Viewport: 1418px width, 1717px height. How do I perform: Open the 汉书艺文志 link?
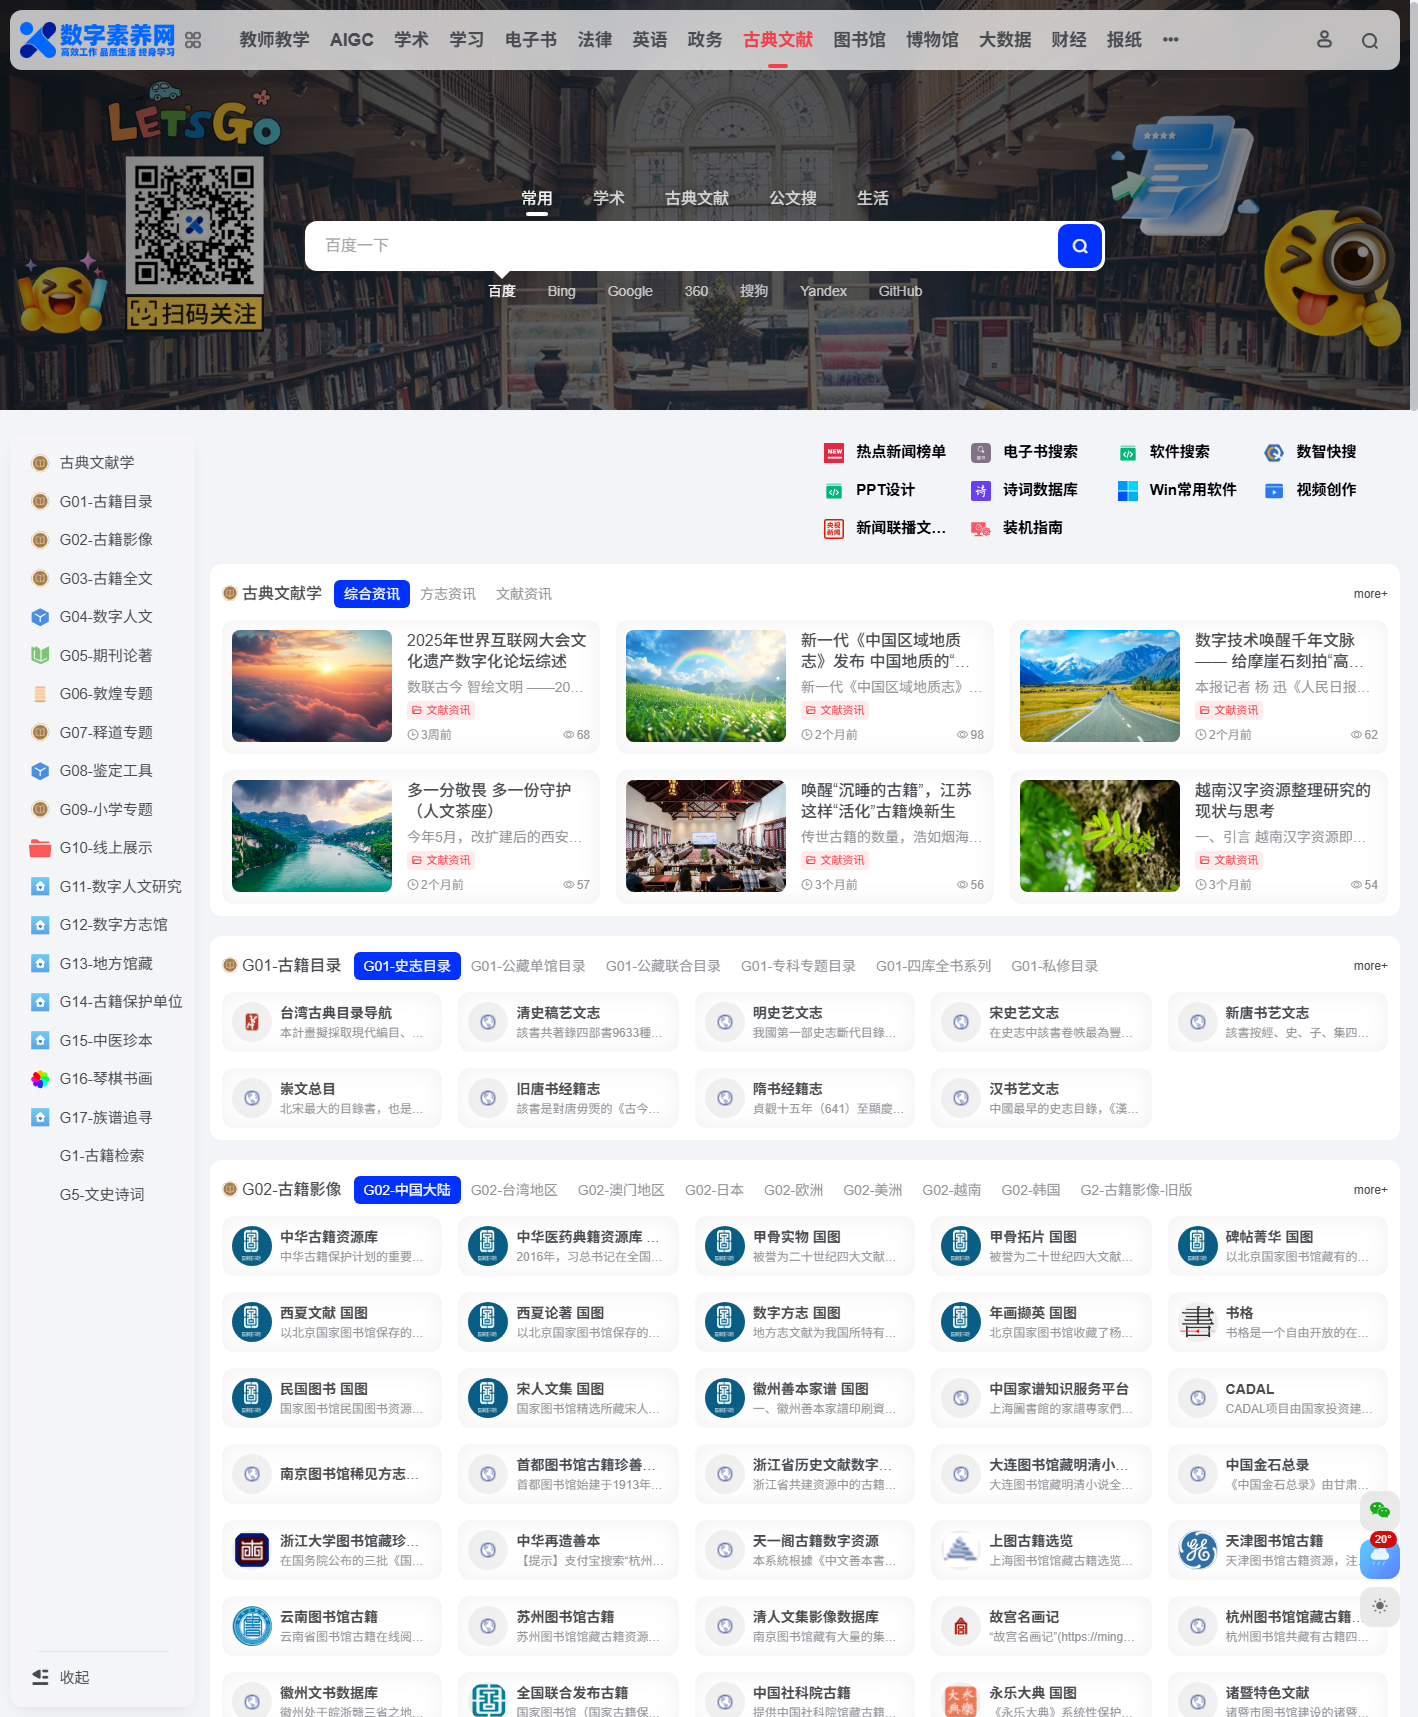point(1041,1098)
